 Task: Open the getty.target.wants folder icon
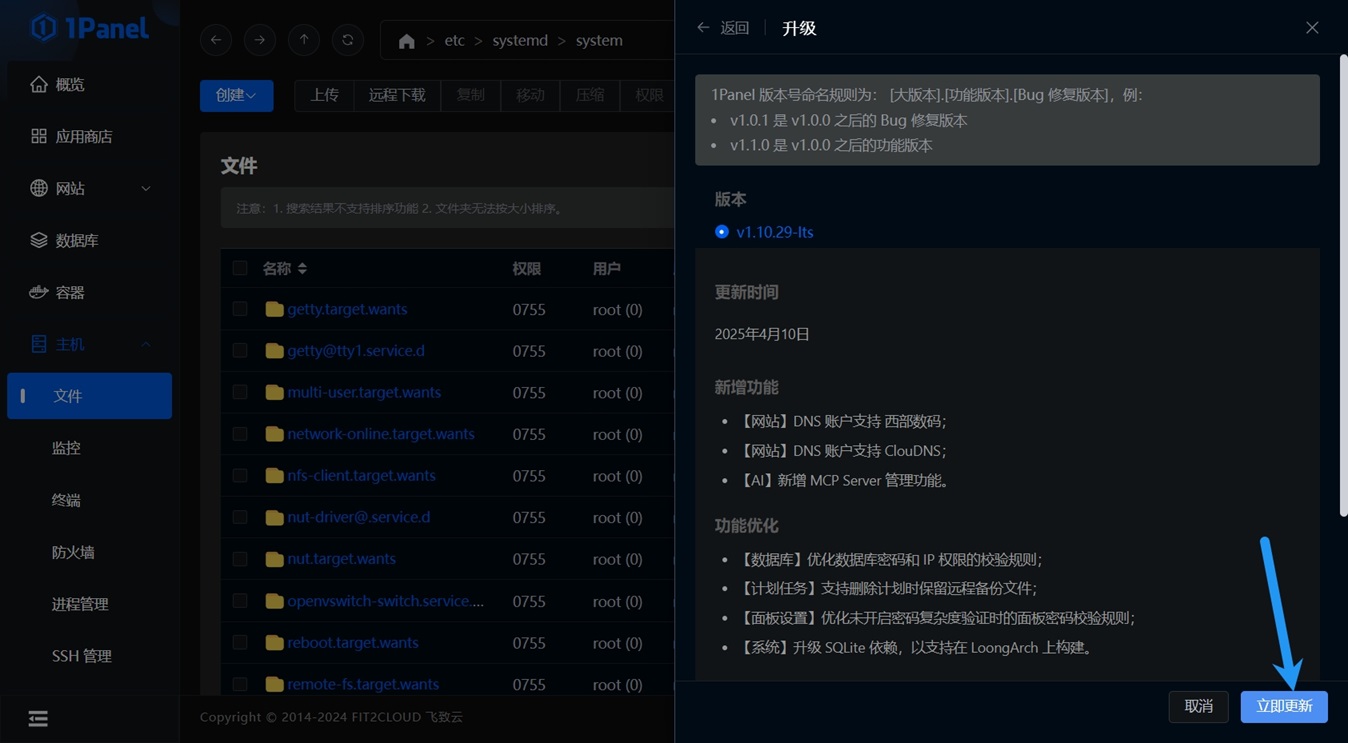274,309
